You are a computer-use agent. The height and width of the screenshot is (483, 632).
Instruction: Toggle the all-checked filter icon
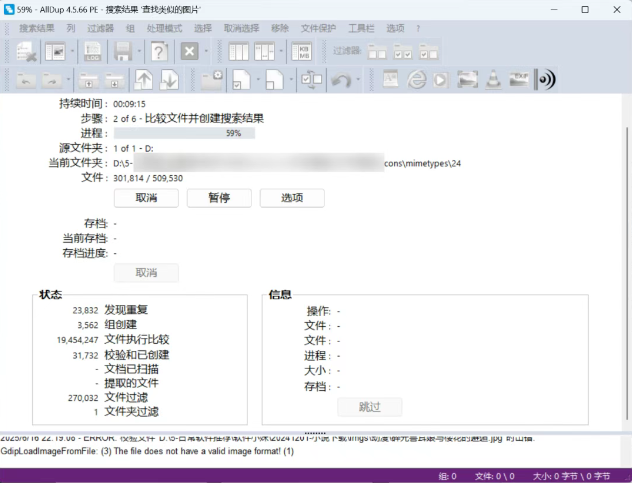click(403, 51)
